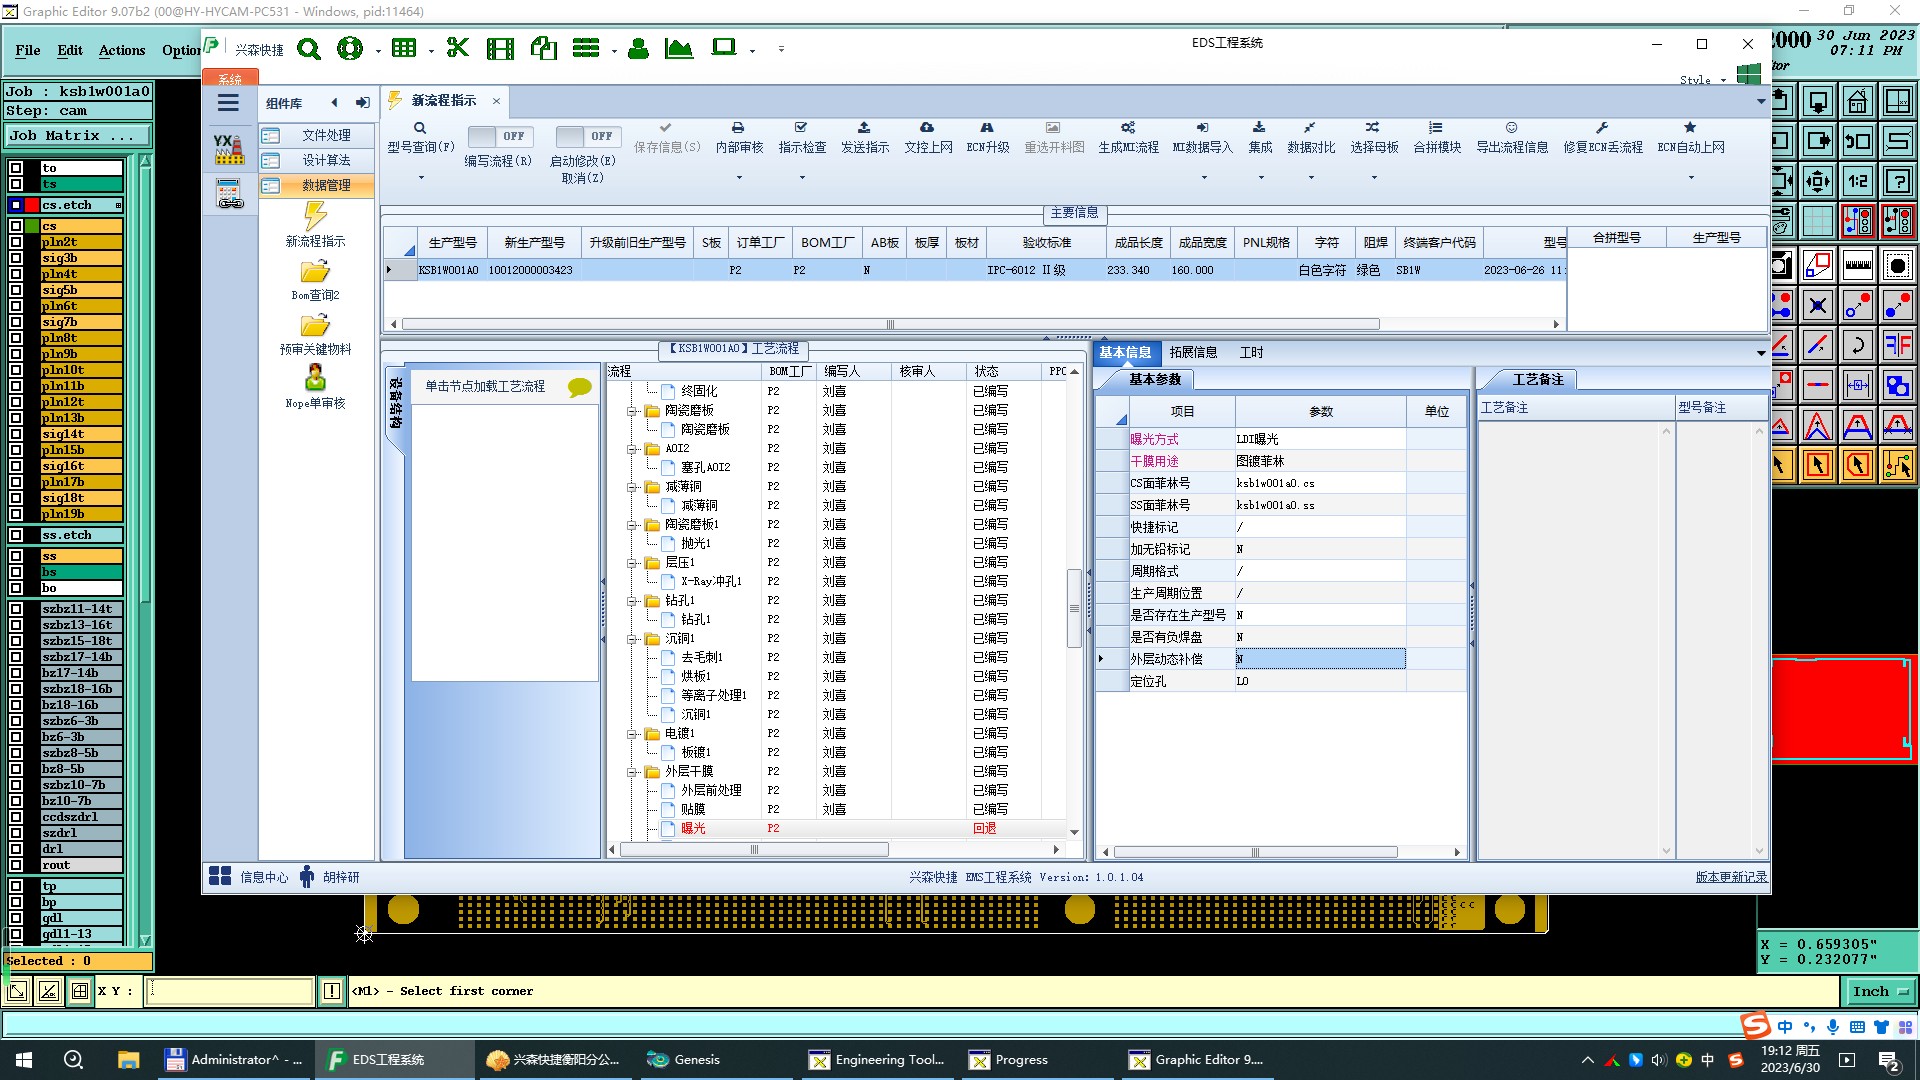Click the 文控上网 cloud icon

[927, 128]
